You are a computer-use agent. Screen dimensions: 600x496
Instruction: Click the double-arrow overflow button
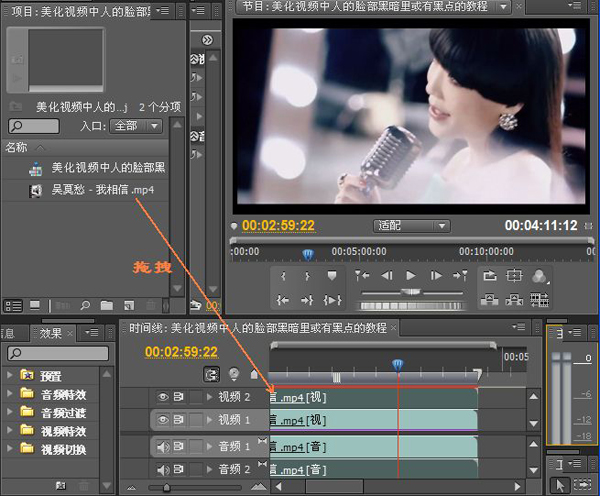[x=207, y=39]
